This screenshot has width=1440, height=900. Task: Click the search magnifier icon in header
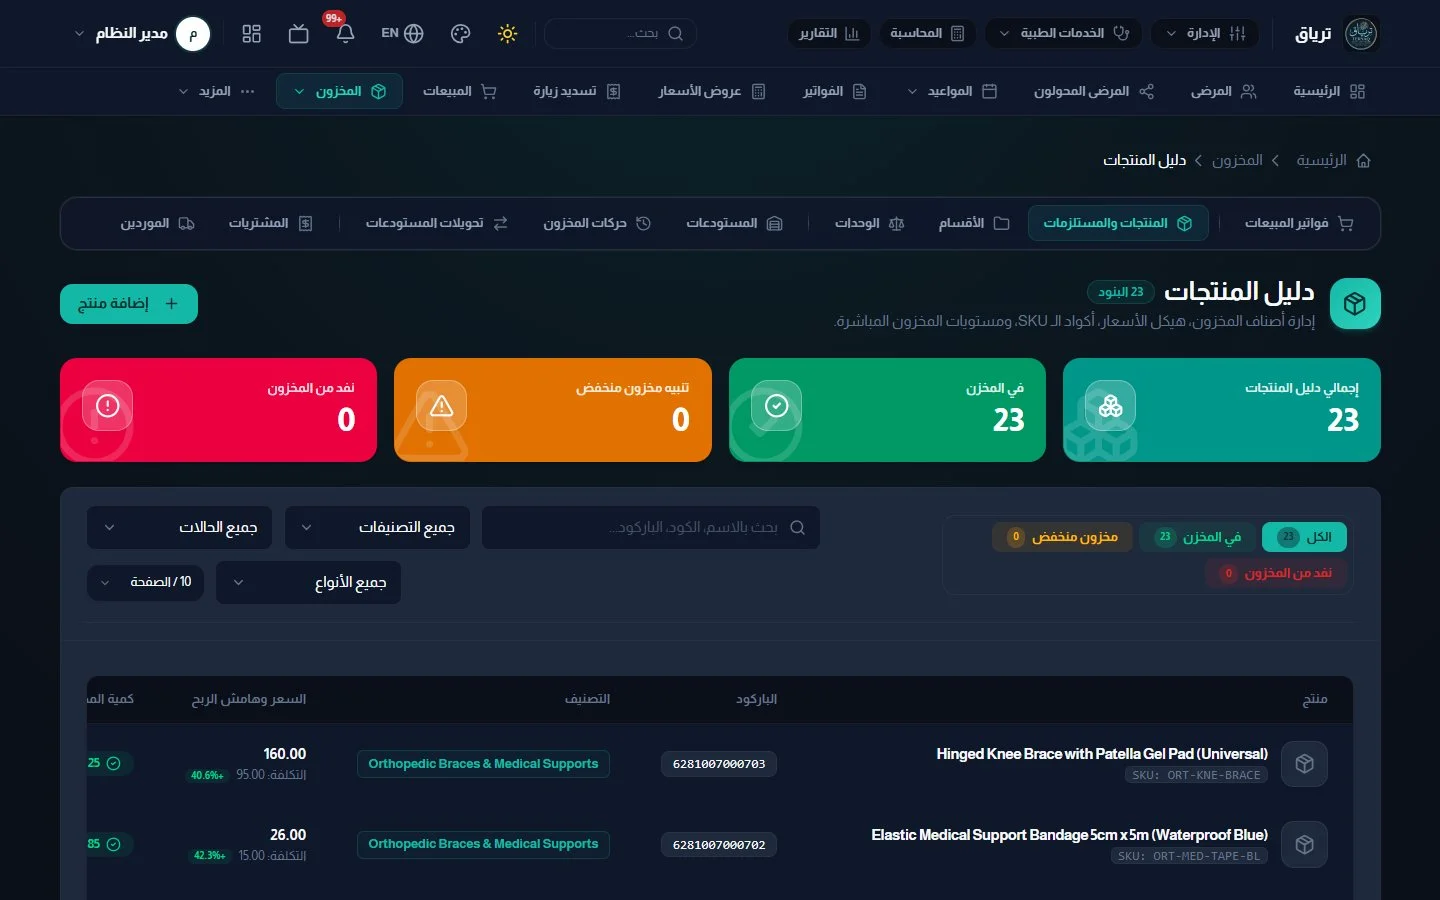[675, 34]
